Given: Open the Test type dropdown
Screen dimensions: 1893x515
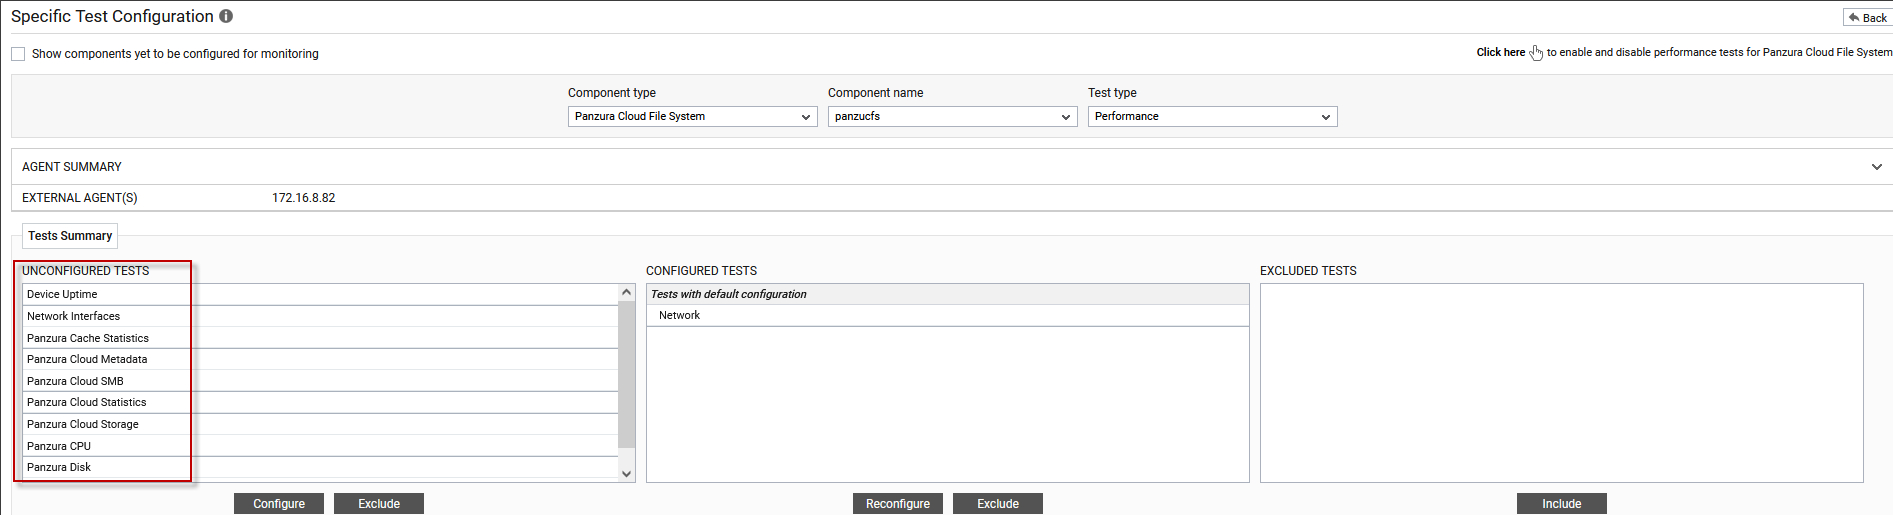Looking at the screenshot, I should click(1212, 117).
